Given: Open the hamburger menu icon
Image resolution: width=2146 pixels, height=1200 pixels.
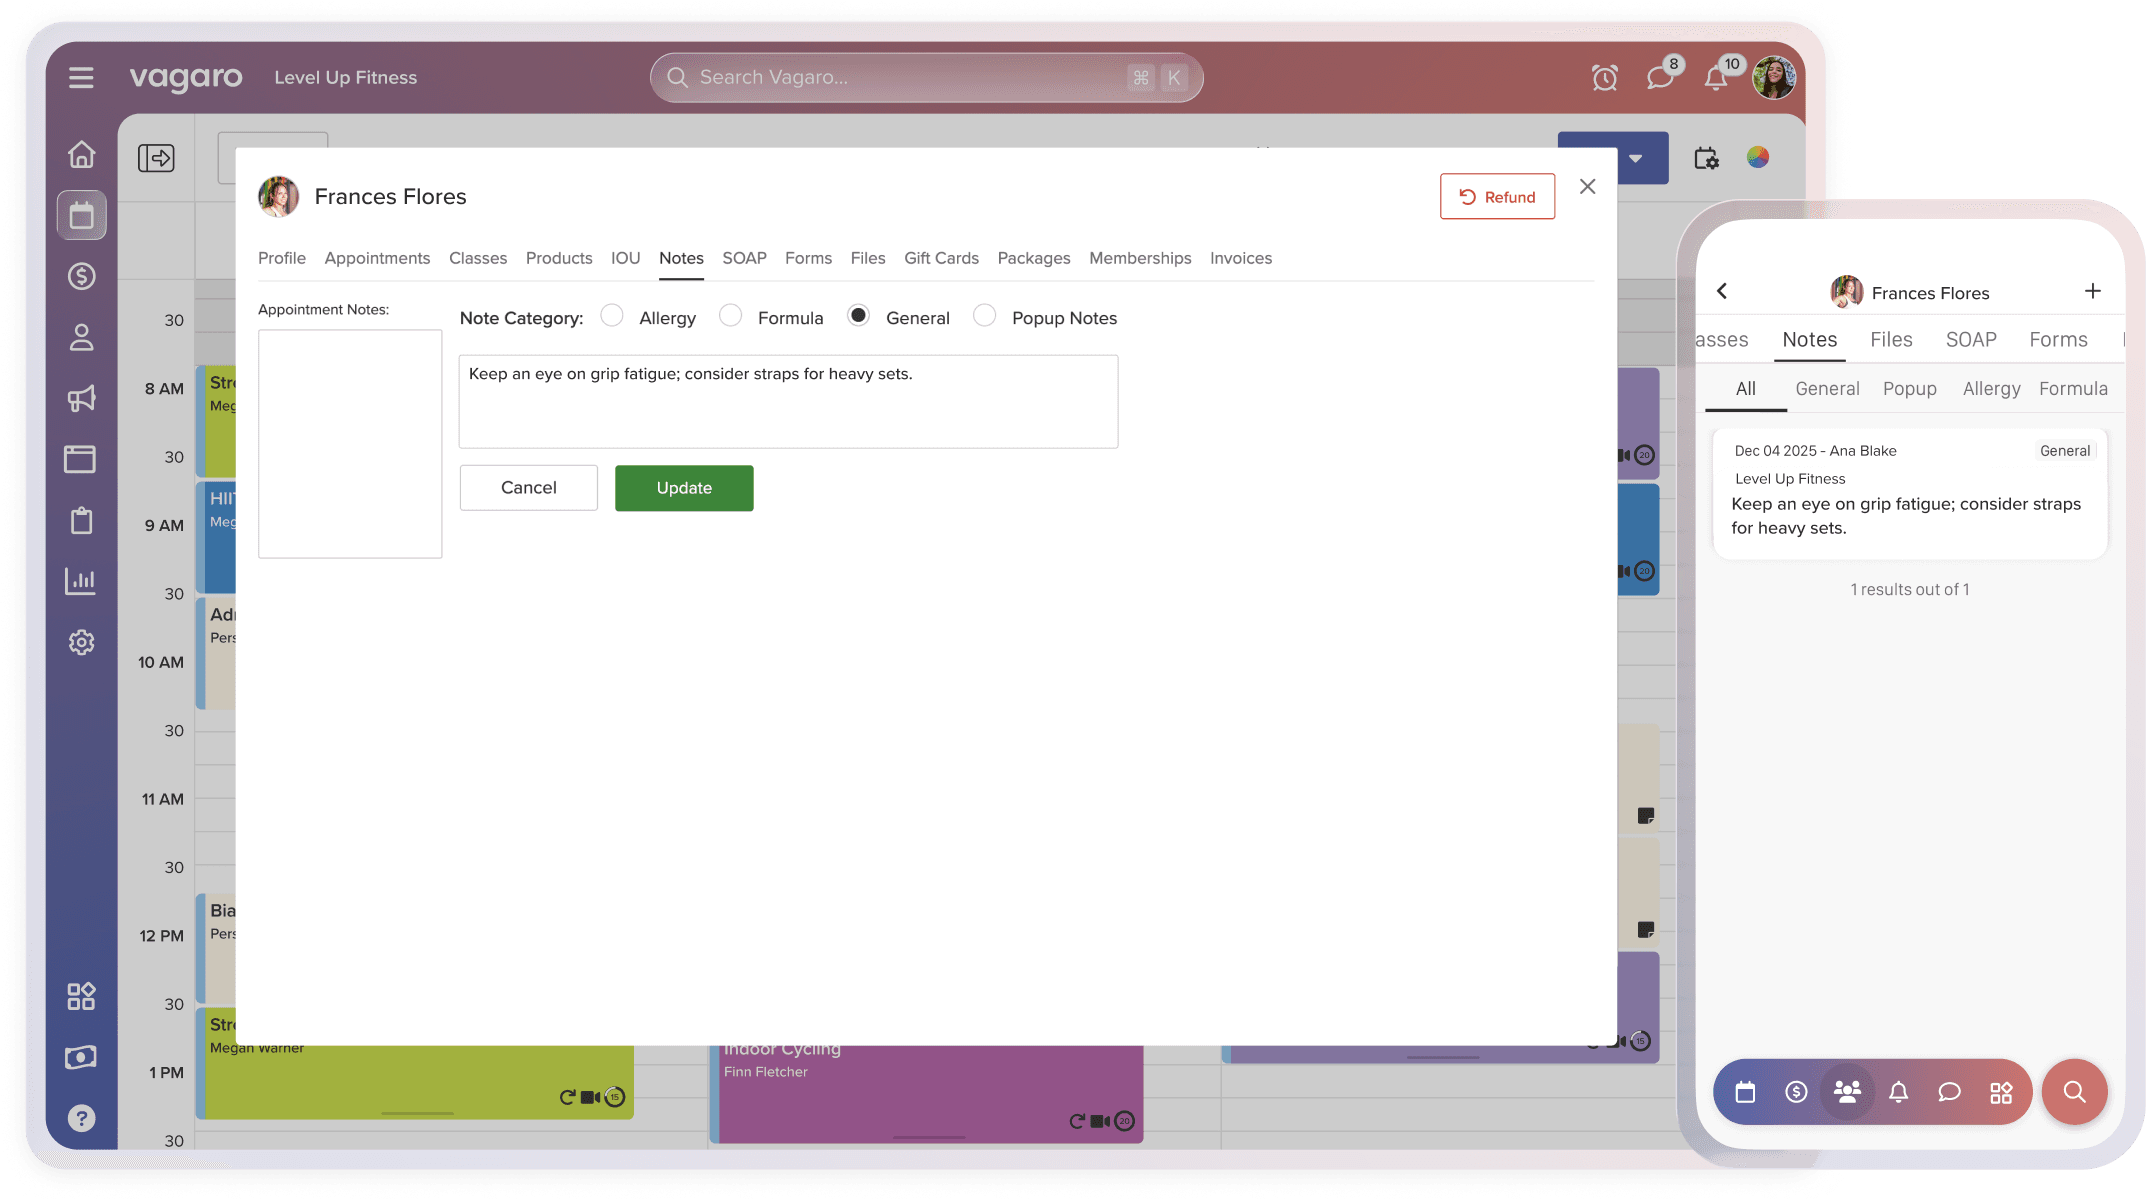Looking at the screenshot, I should (x=81, y=78).
